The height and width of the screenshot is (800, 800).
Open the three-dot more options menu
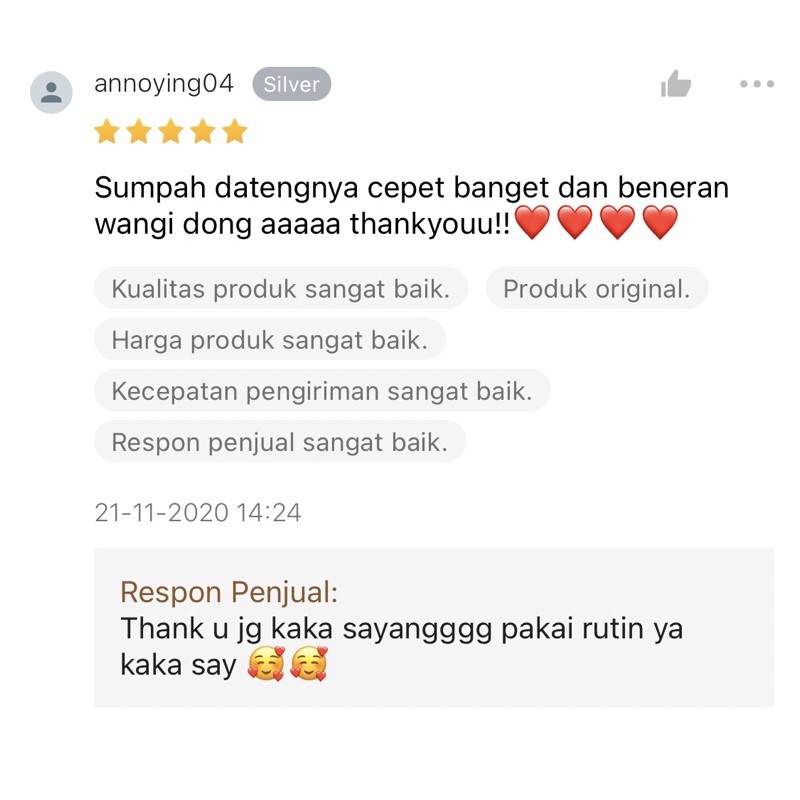pos(757,84)
